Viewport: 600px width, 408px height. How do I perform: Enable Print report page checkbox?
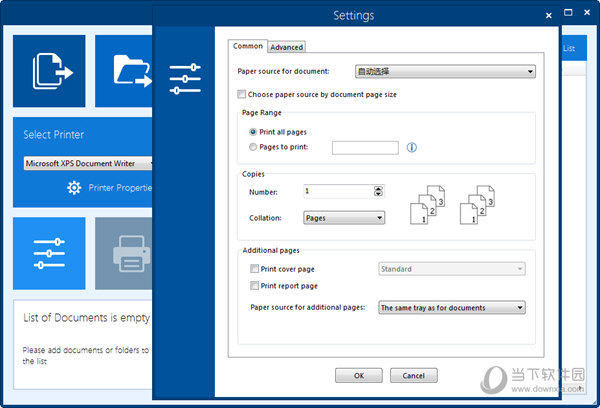(254, 286)
